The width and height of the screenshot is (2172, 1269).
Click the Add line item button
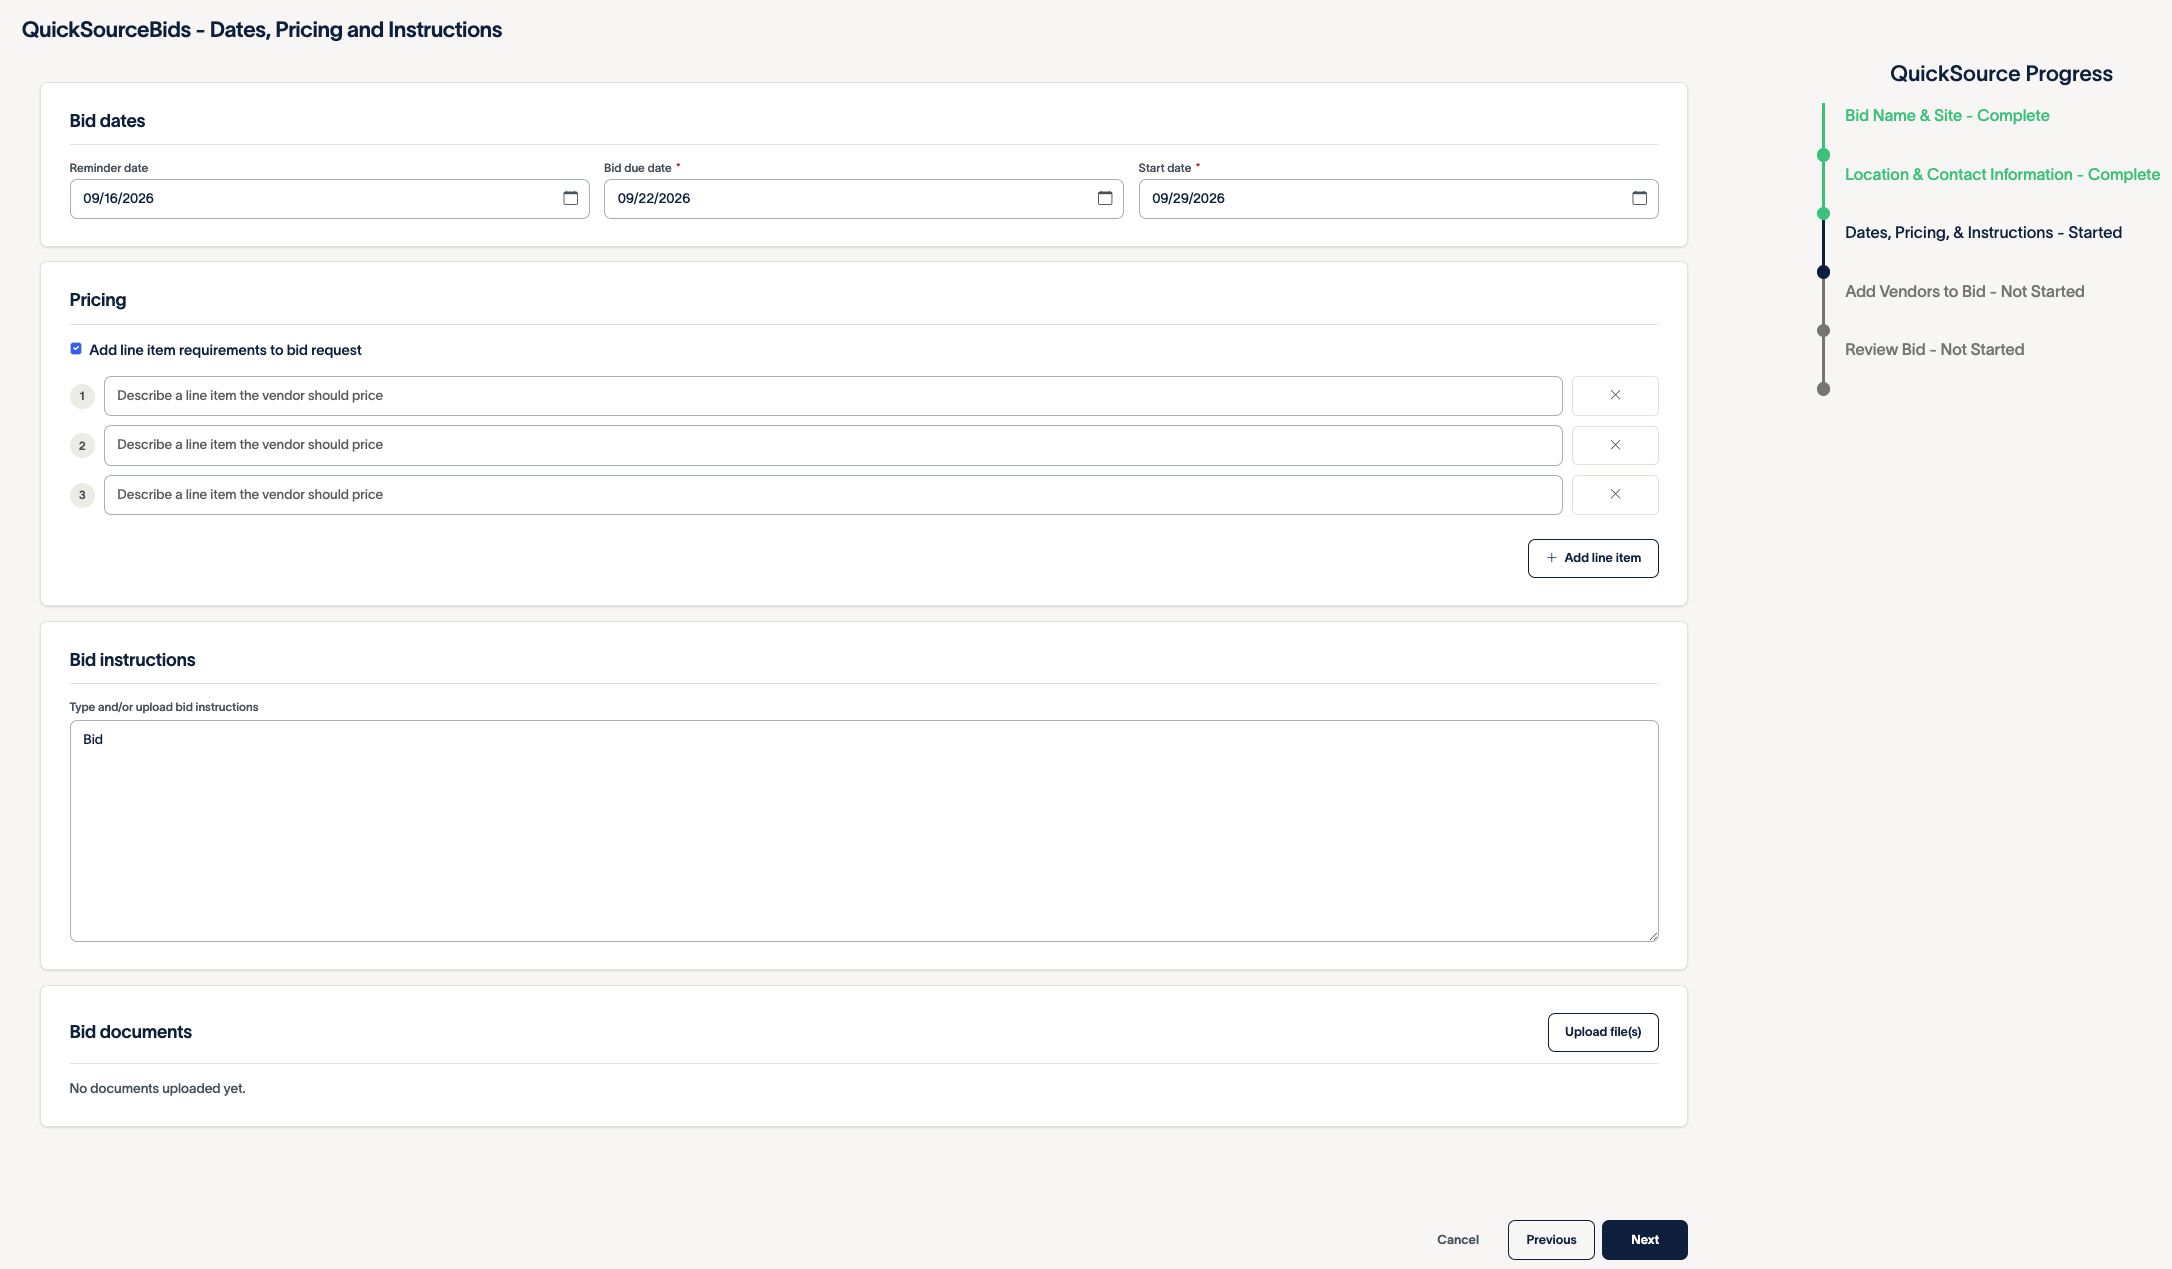(x=1593, y=558)
